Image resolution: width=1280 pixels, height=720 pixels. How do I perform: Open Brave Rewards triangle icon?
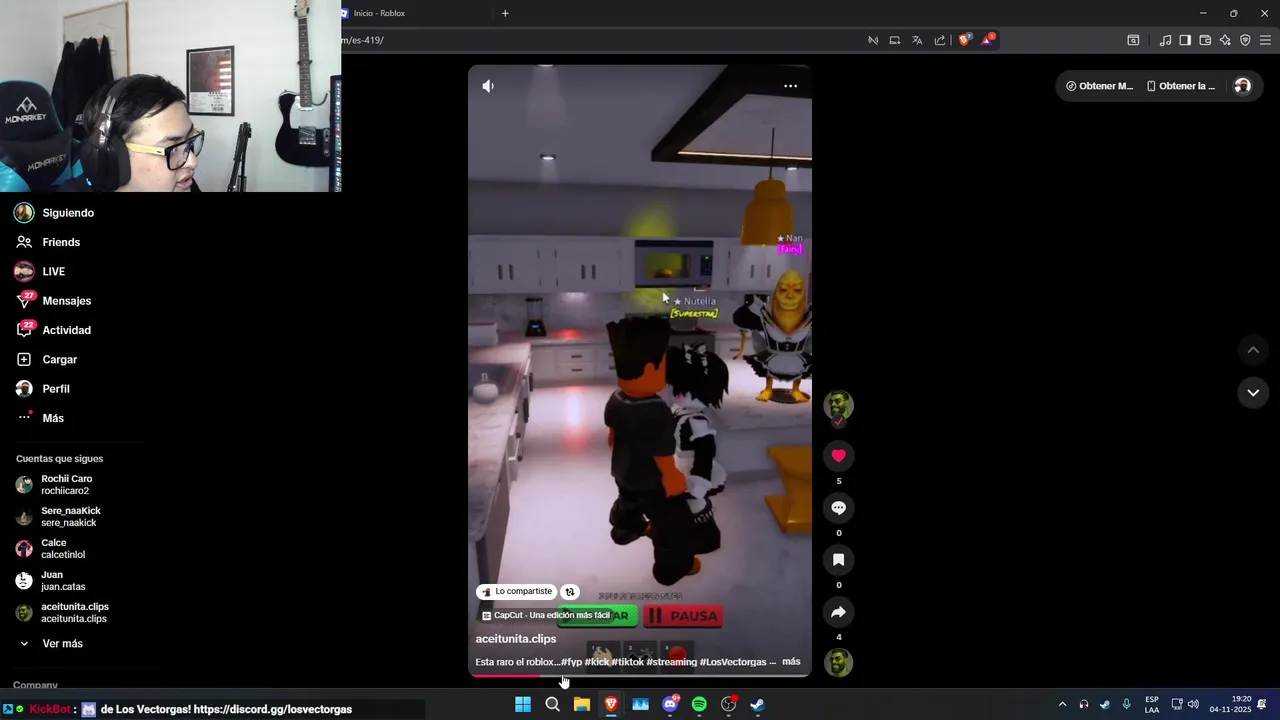pos(988,40)
